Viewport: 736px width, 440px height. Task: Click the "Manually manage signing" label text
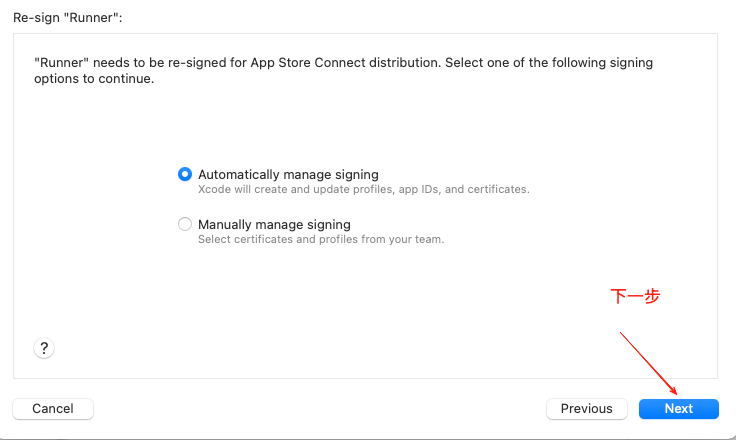[x=274, y=224]
